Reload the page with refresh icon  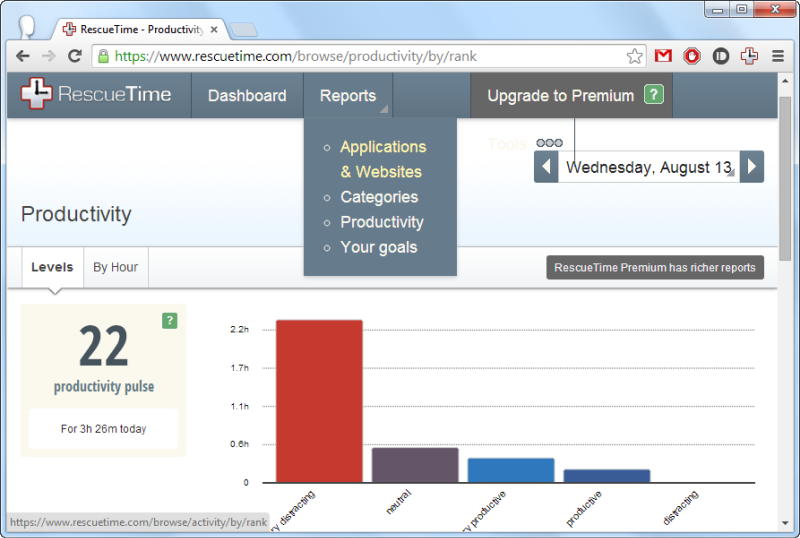(x=74, y=56)
